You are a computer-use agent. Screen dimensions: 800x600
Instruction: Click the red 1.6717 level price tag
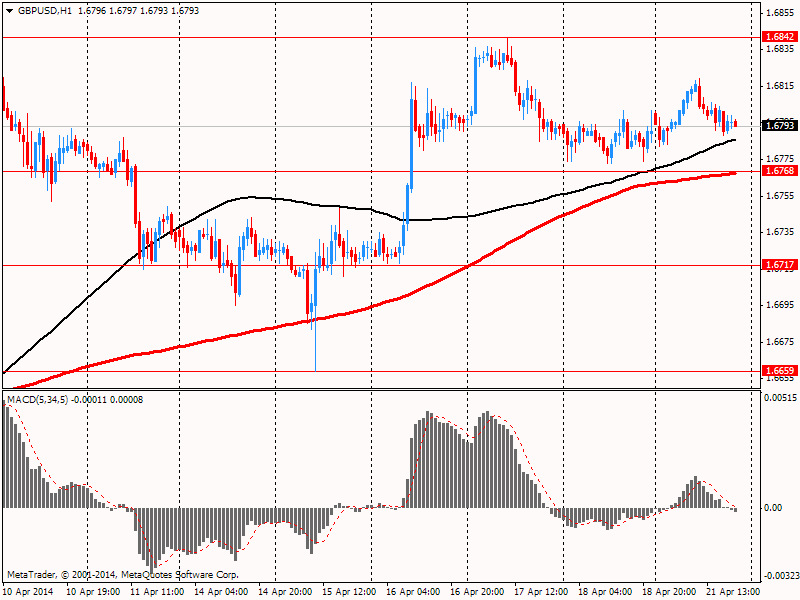point(780,264)
